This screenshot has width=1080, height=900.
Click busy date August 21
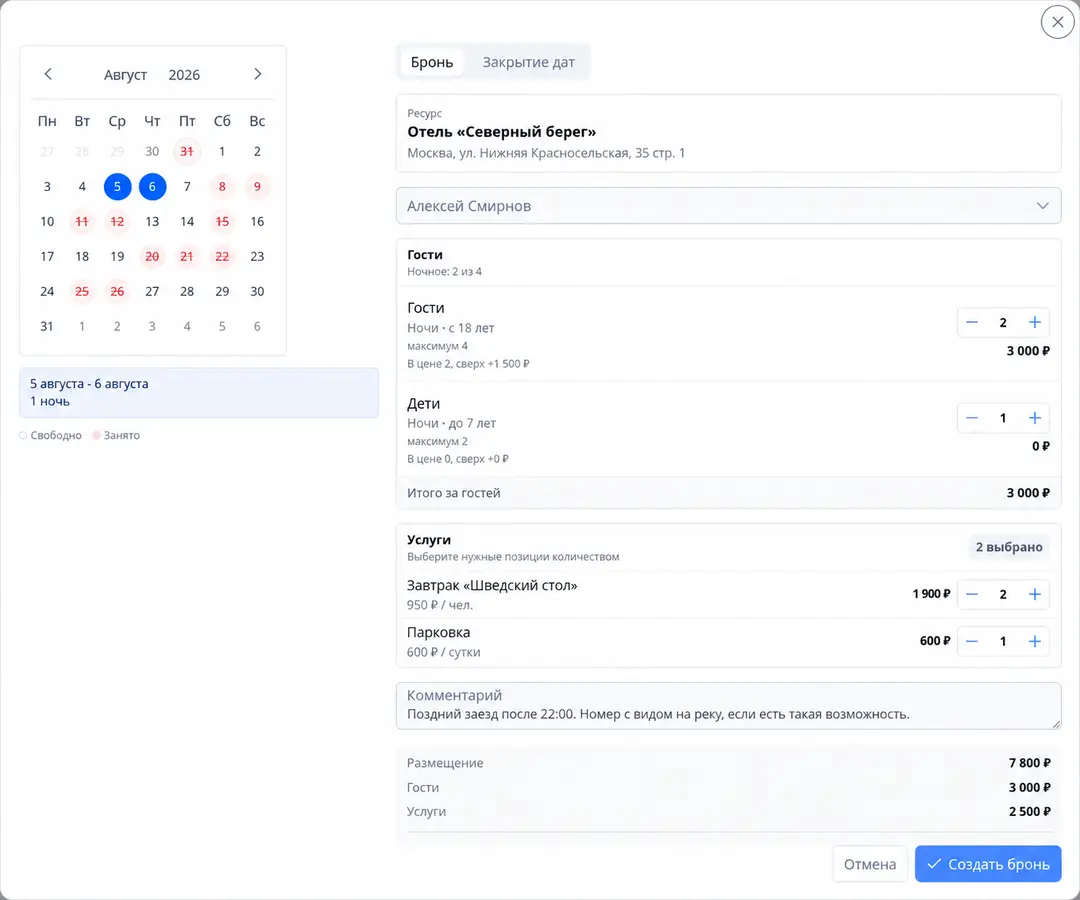pyautogui.click(x=187, y=257)
